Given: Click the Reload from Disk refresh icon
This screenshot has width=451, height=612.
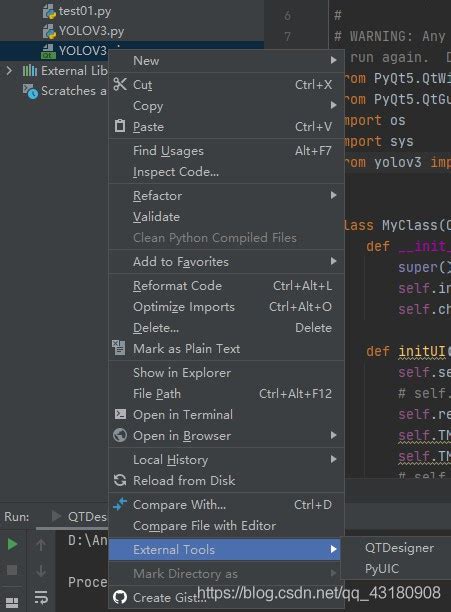Looking at the screenshot, I should tap(120, 480).
